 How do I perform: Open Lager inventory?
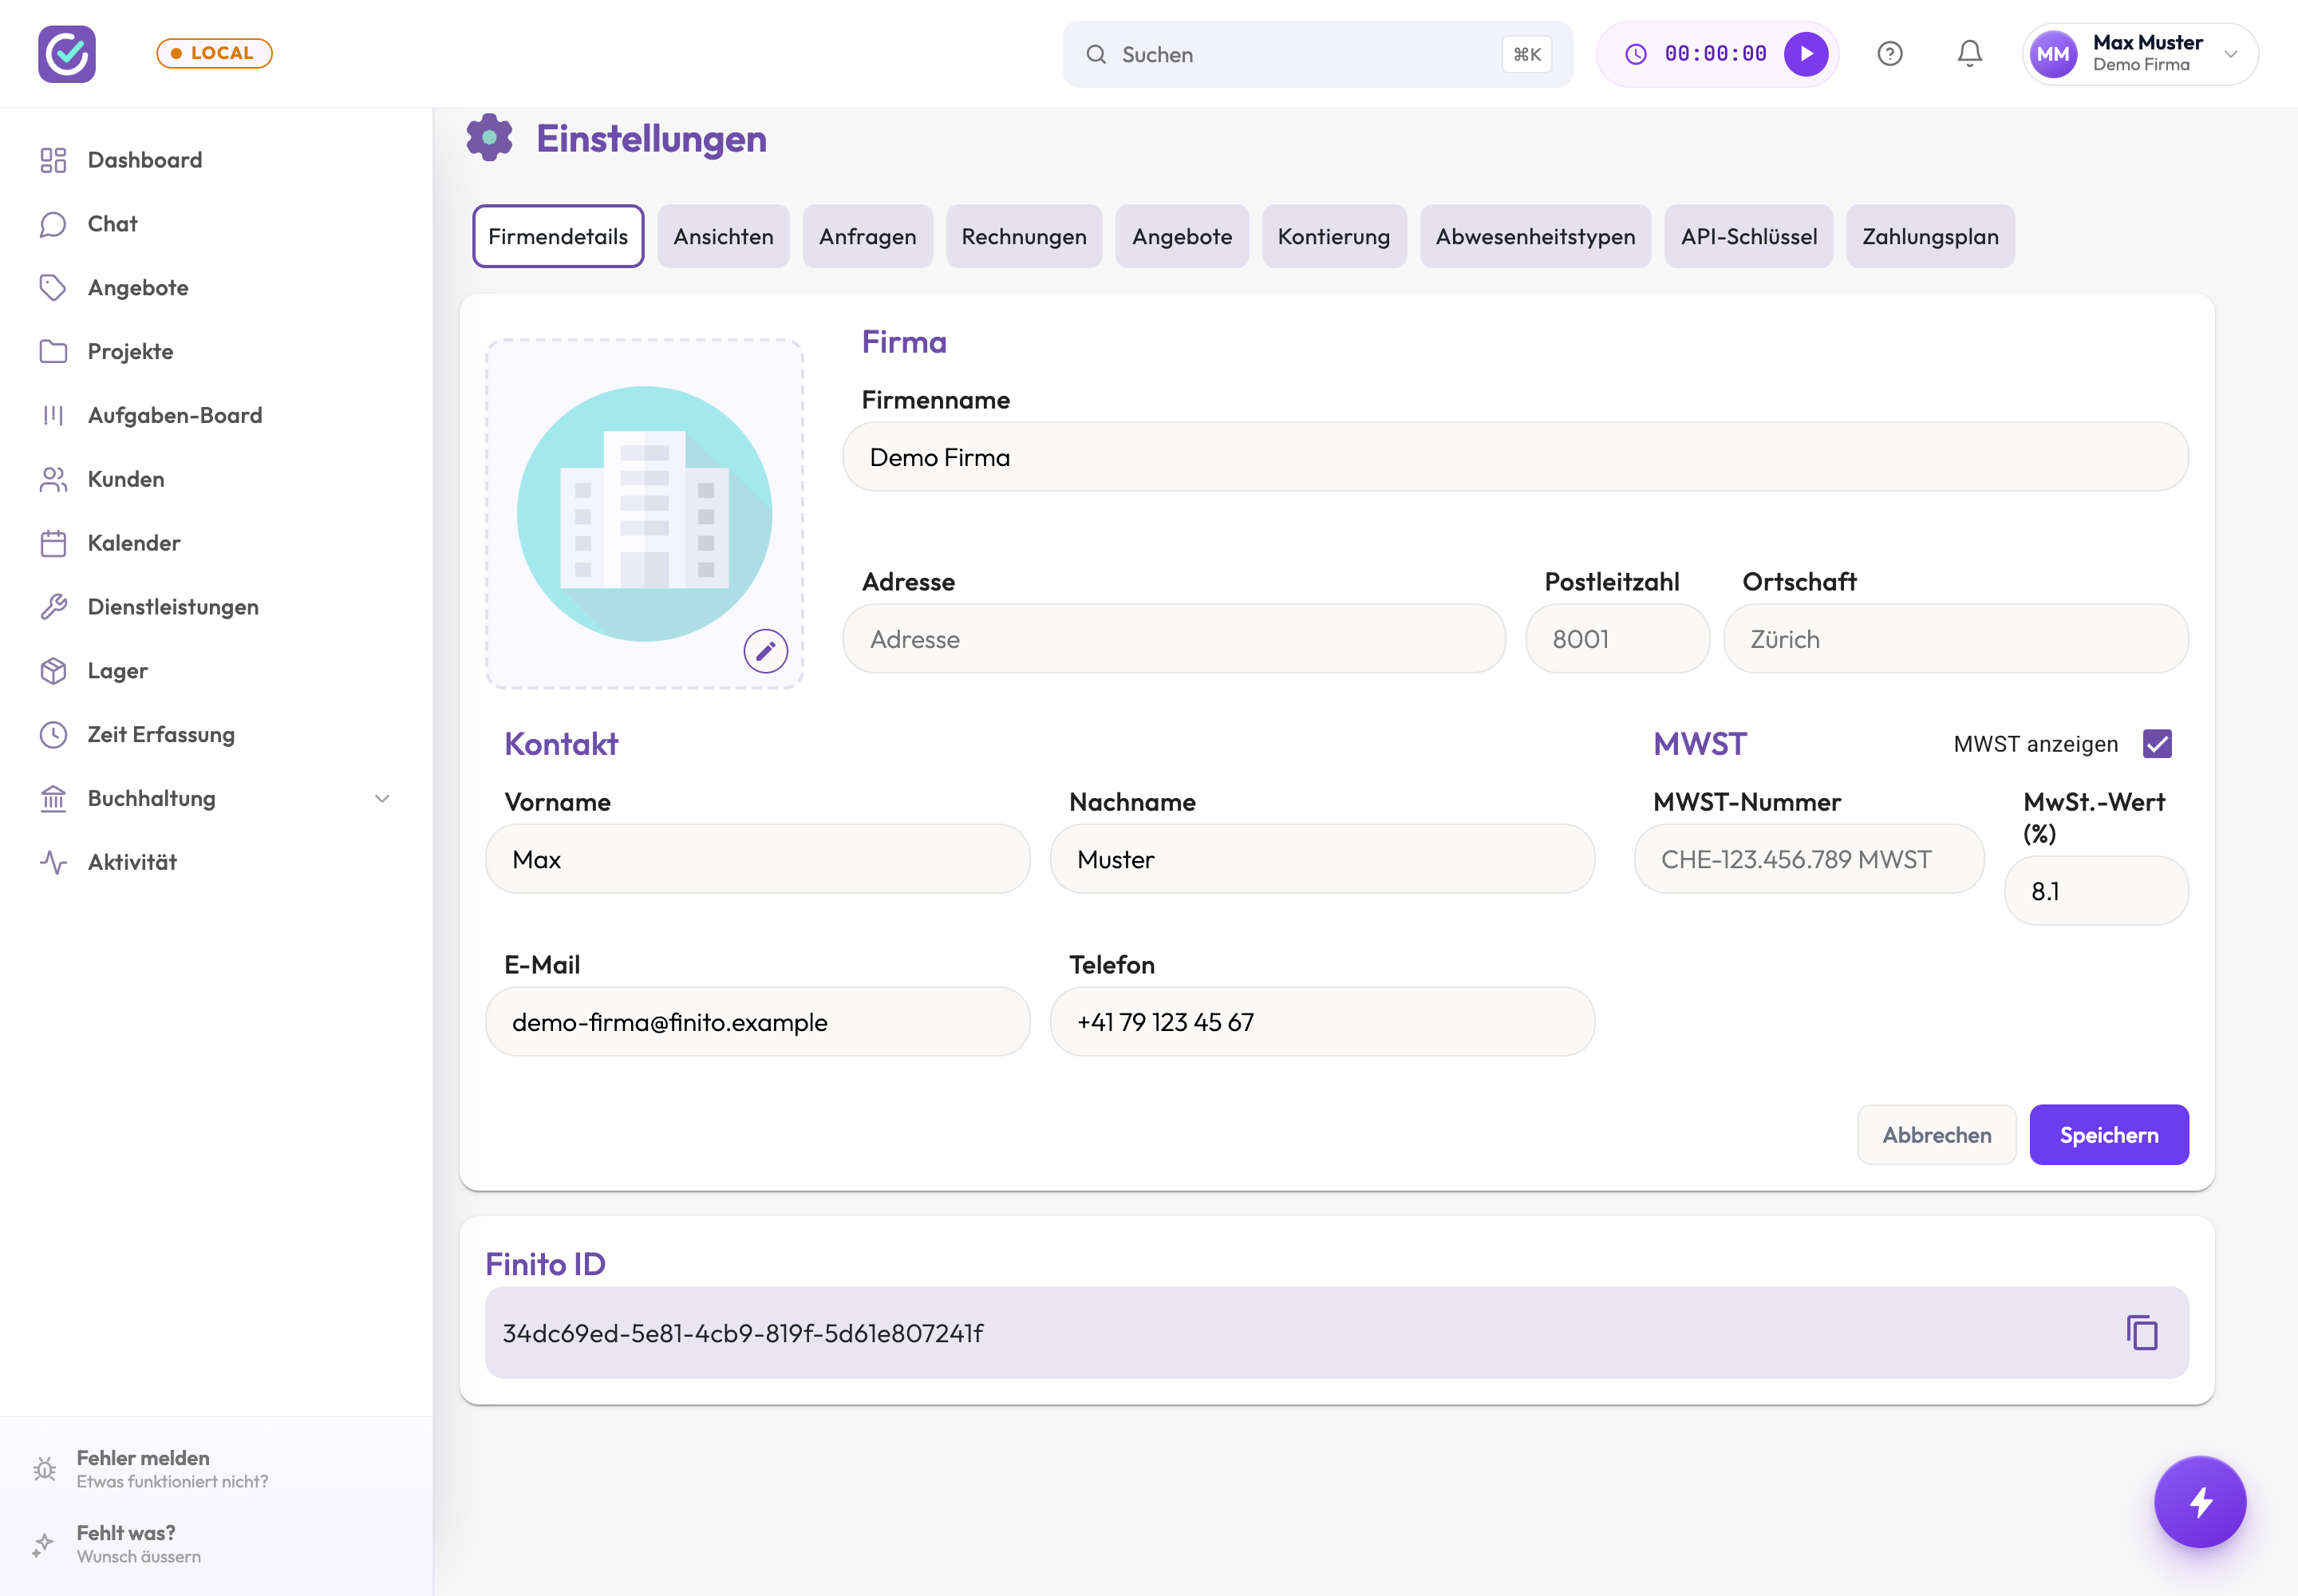117,671
